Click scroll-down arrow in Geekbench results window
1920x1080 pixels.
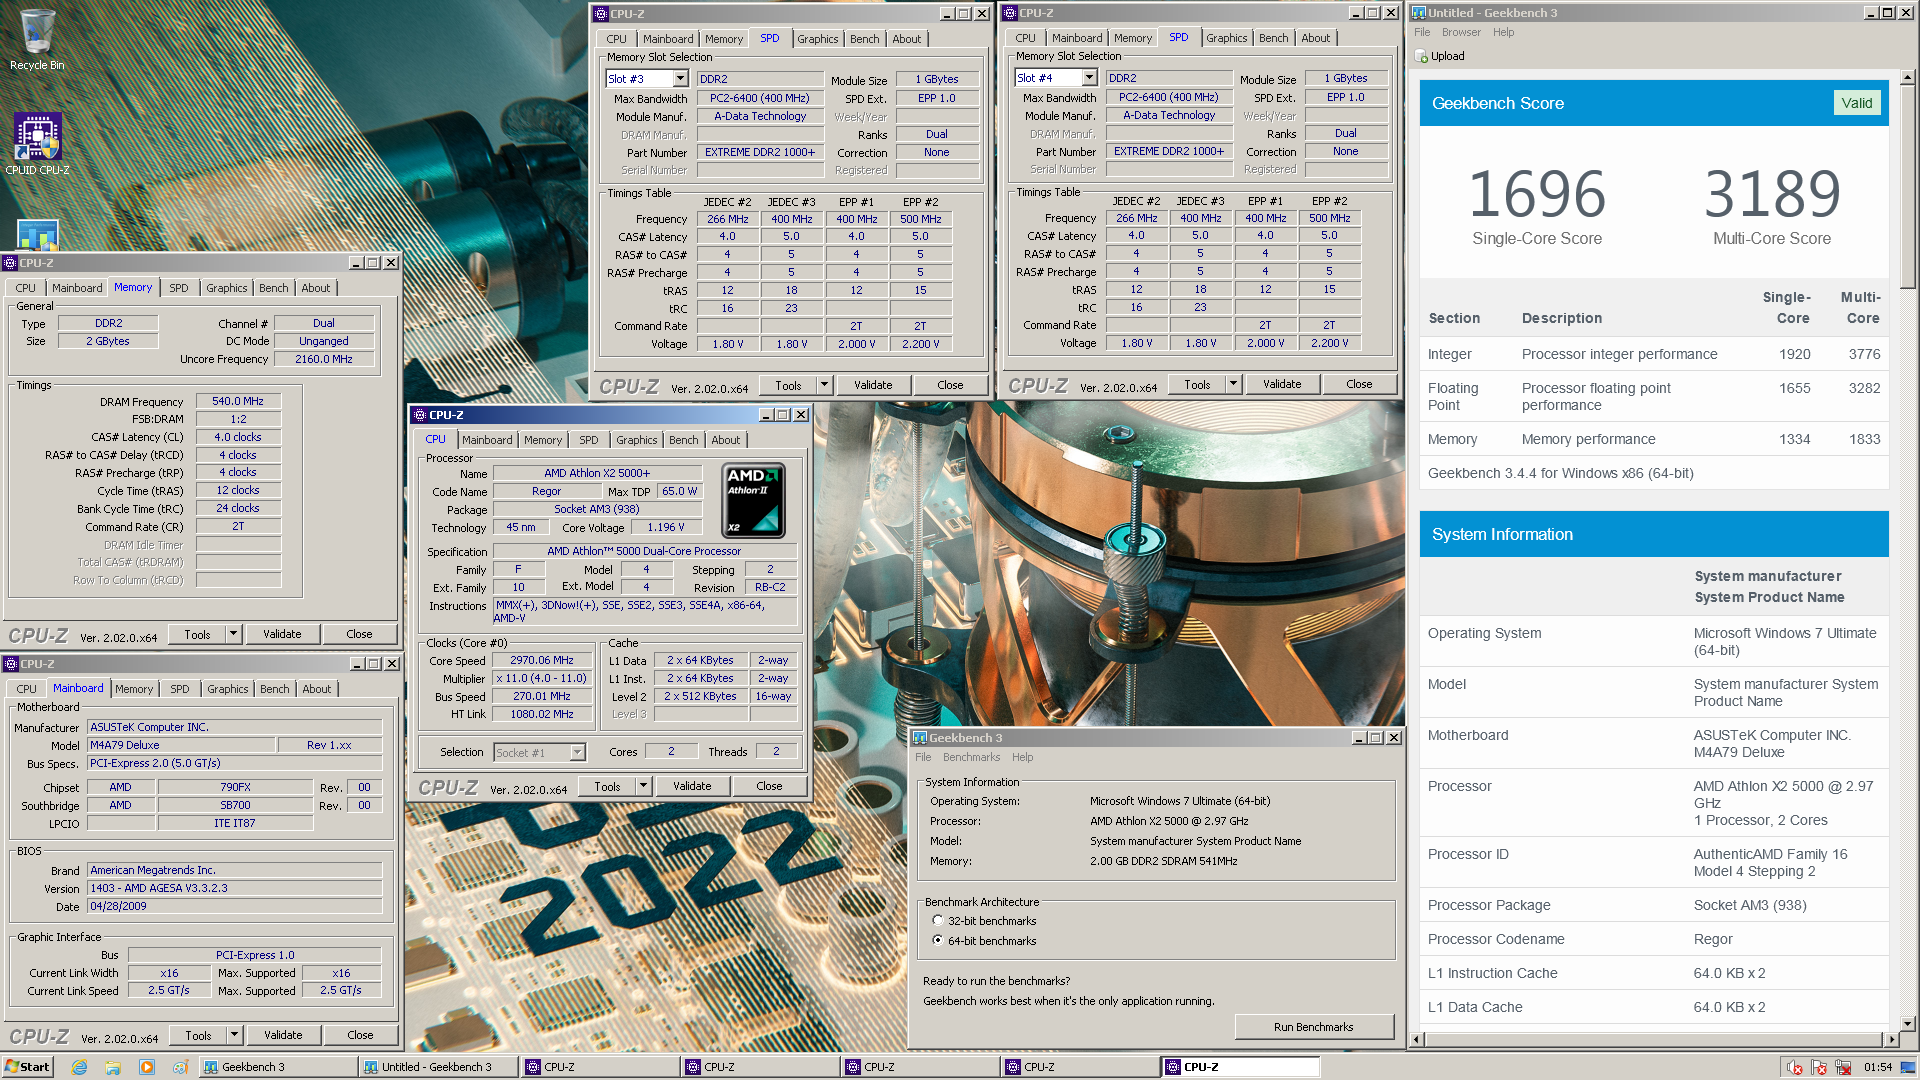coord(1907,1023)
